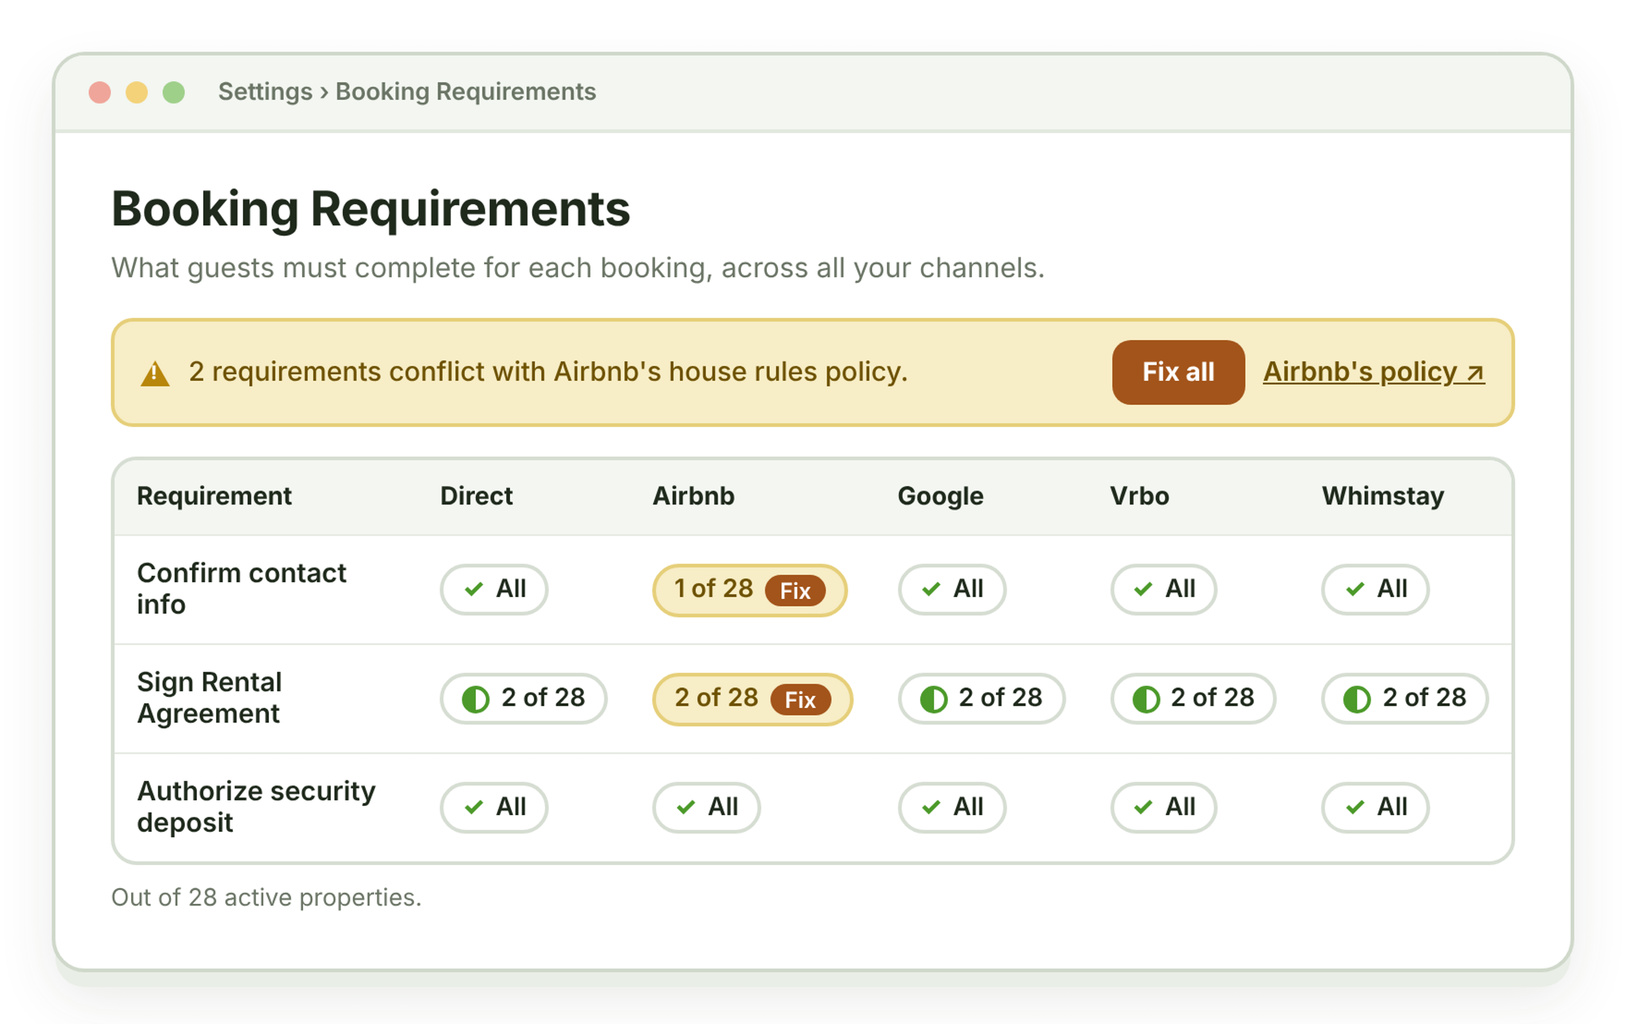The height and width of the screenshot is (1024, 1626).
Task: Click the Booking Requirements page heading
Action: (x=371, y=210)
